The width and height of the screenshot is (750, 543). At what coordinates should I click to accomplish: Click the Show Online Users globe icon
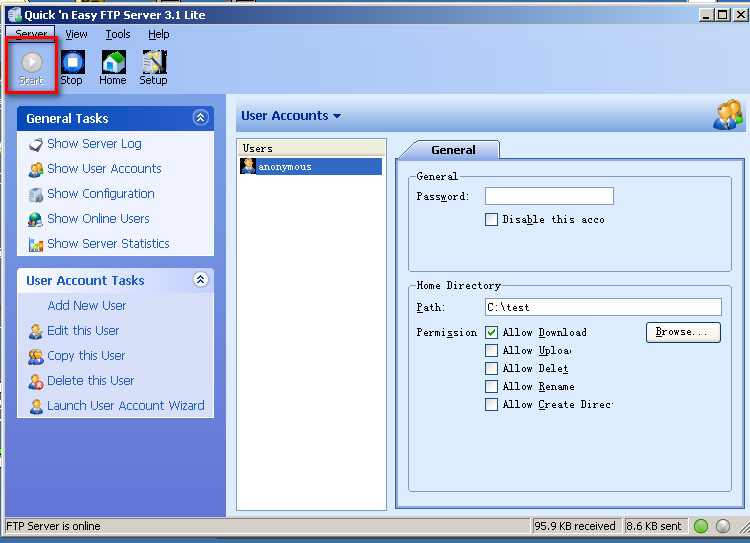36,219
